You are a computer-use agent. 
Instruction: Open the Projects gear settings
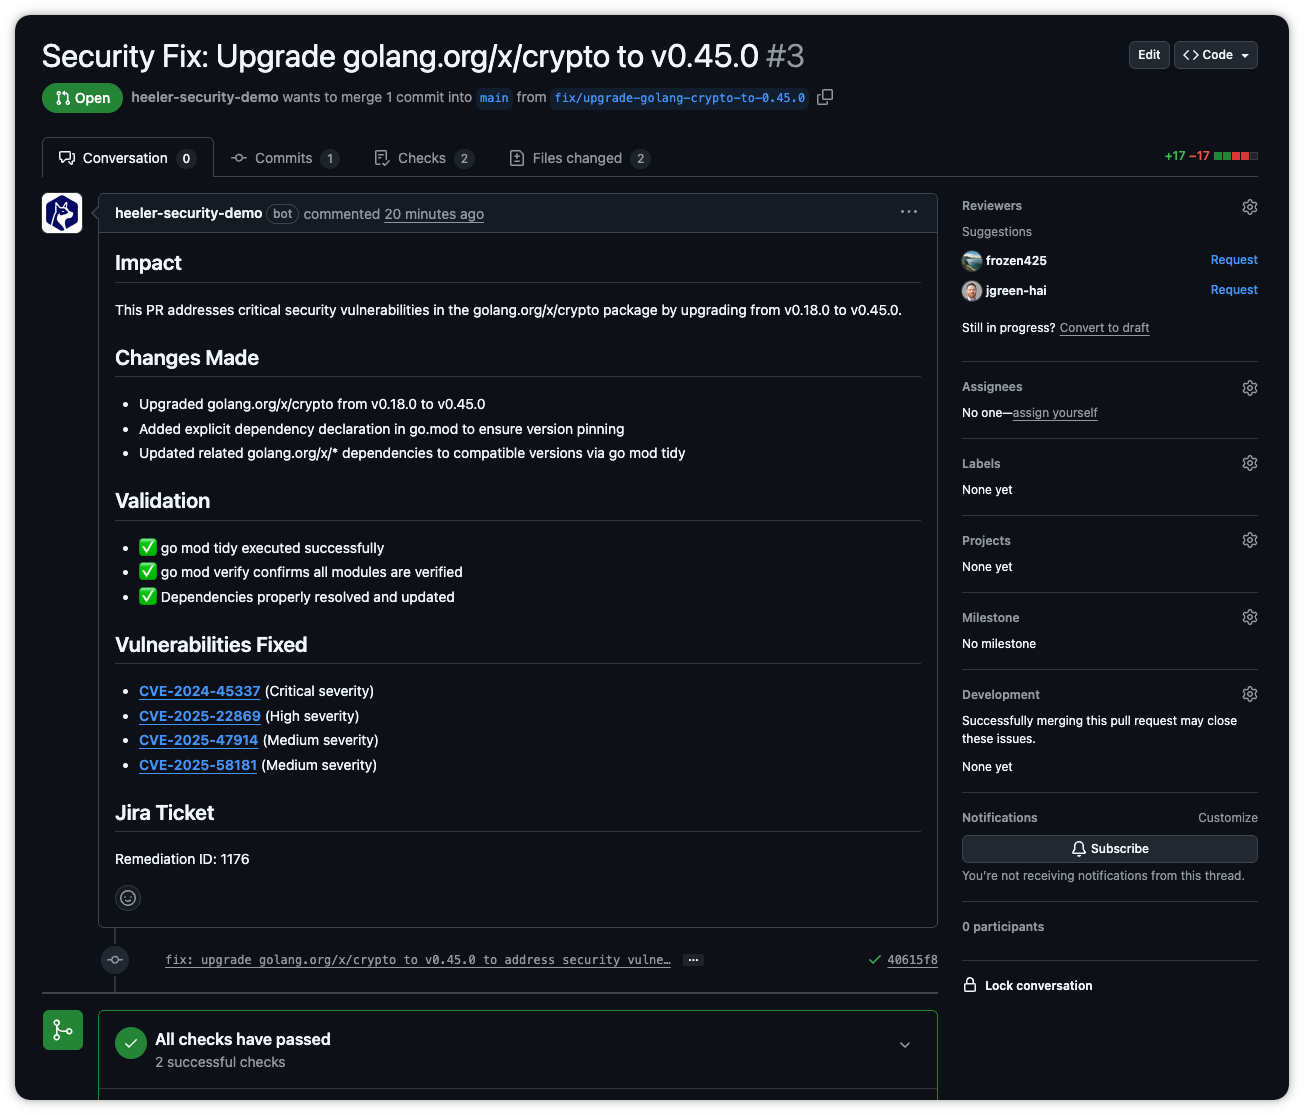point(1249,540)
